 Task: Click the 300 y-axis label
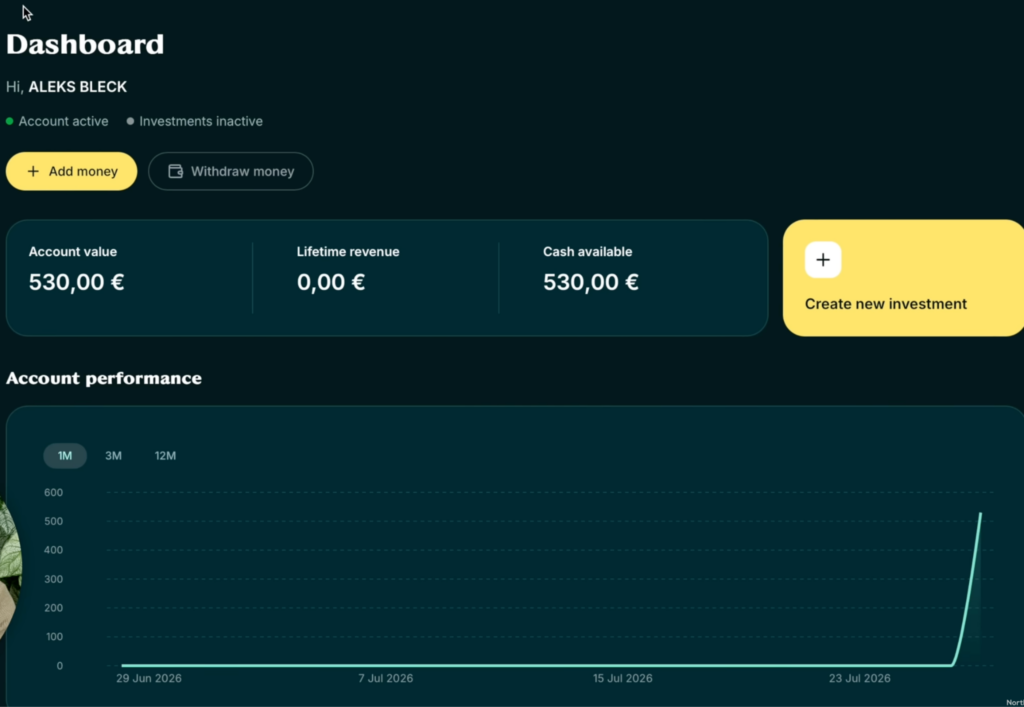pyautogui.click(x=54, y=579)
